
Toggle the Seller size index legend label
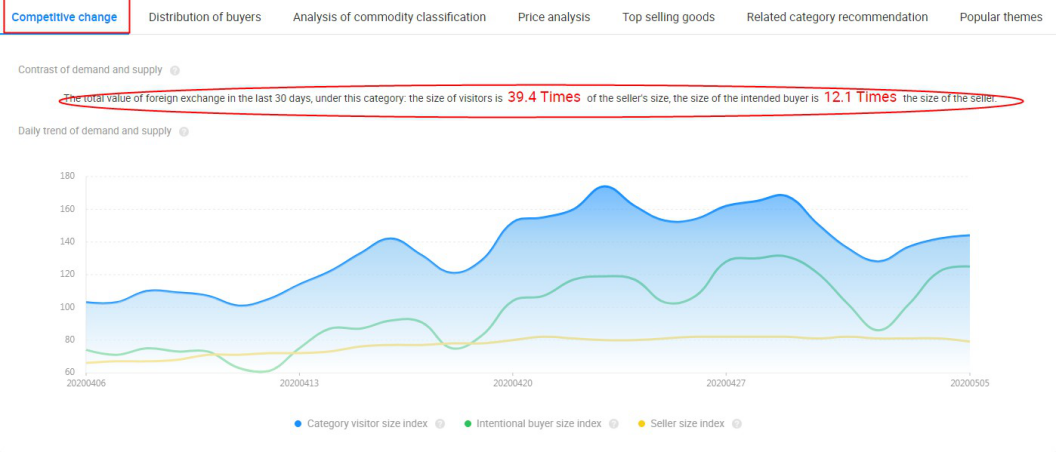pyautogui.click(x=687, y=424)
